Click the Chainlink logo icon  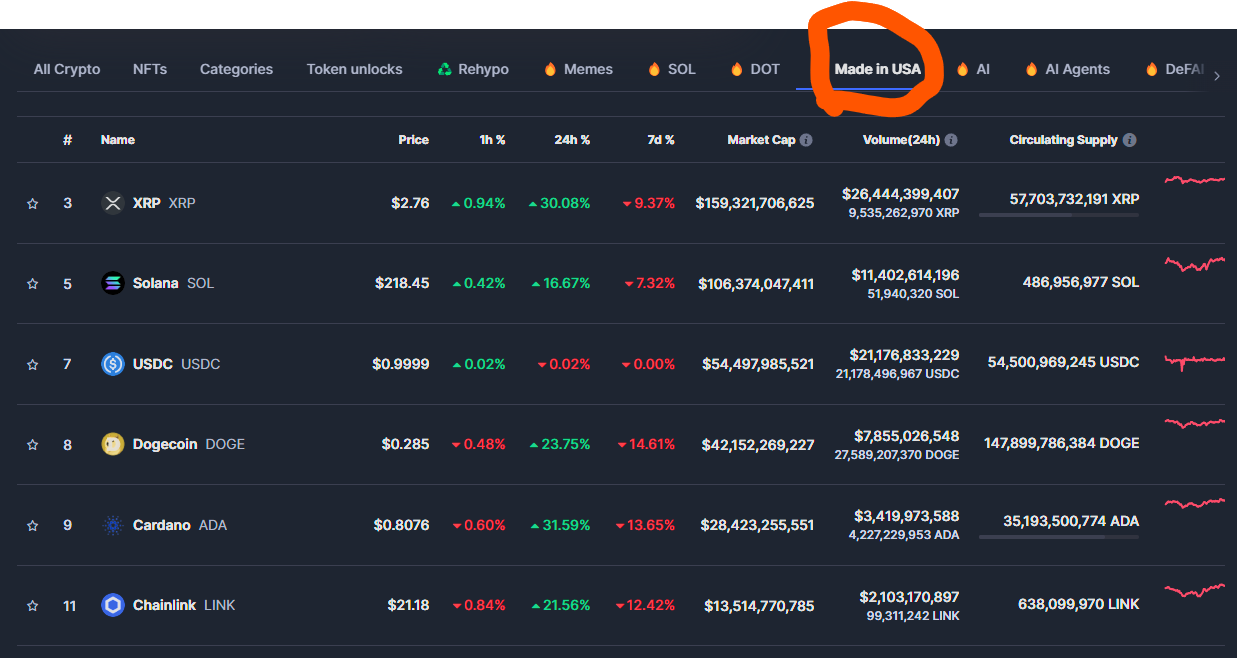pyautogui.click(x=113, y=605)
